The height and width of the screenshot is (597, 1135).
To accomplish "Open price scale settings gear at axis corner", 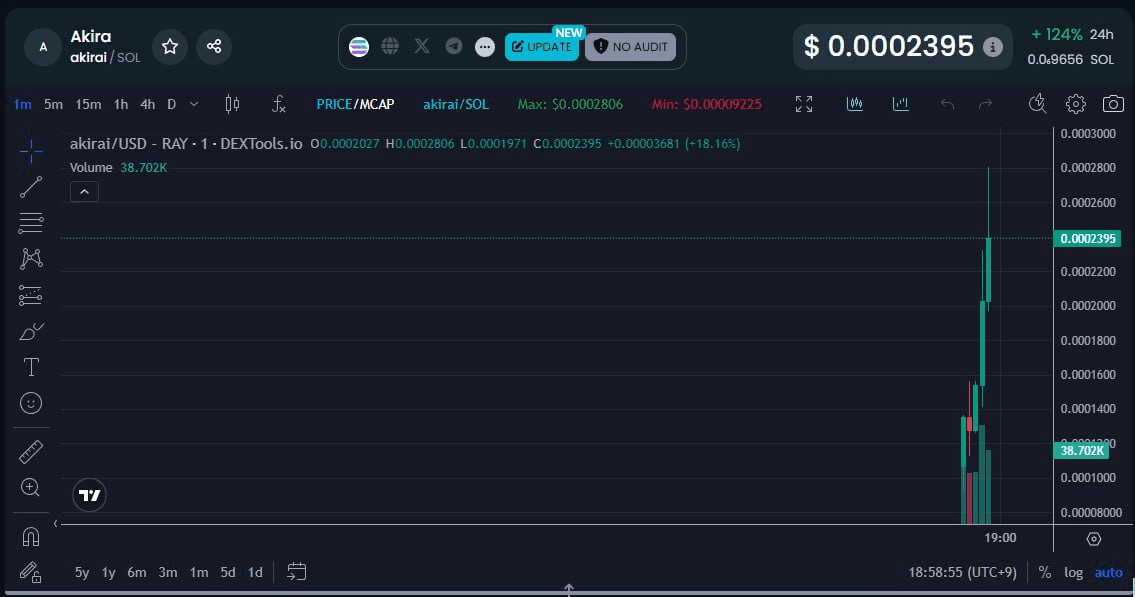I will tap(1094, 538).
